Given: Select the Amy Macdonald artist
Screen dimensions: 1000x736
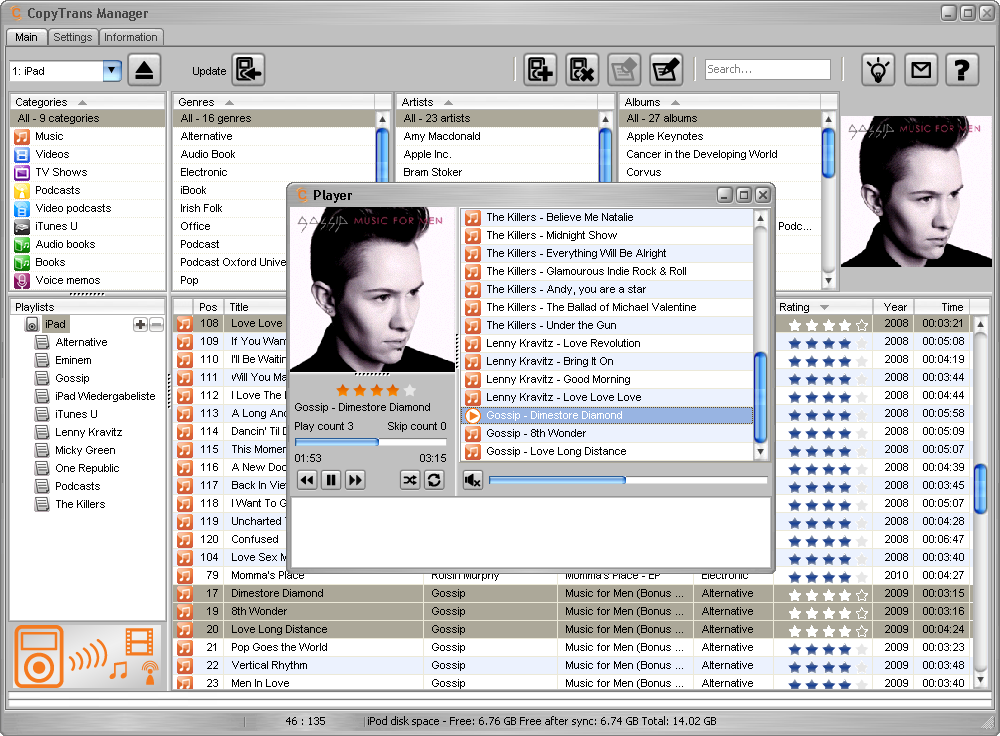Looking at the screenshot, I should (497, 136).
